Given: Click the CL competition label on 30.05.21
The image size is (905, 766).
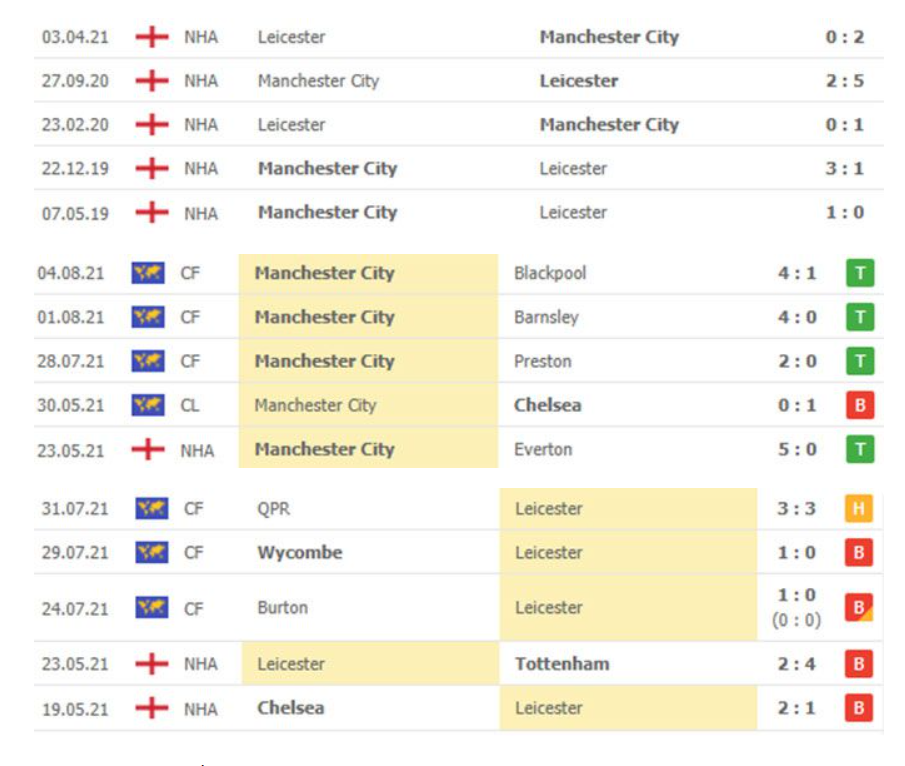Looking at the screenshot, I should click(x=190, y=405).
